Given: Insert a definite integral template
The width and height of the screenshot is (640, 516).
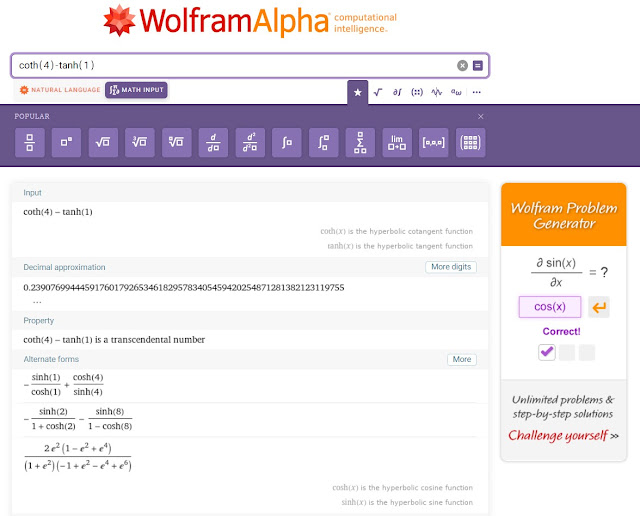Looking at the screenshot, I should 323,142.
